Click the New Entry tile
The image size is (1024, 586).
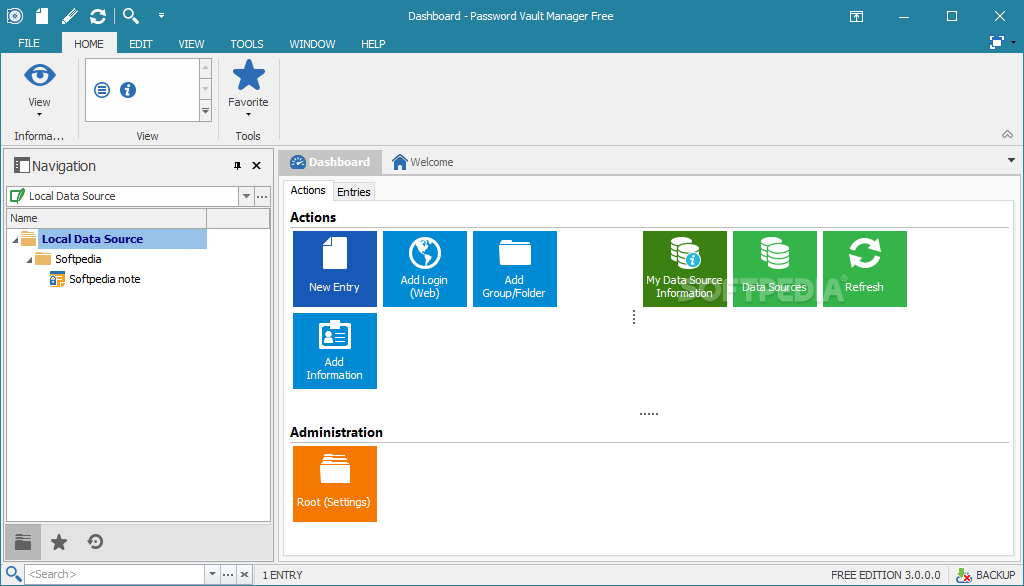pyautogui.click(x=335, y=269)
